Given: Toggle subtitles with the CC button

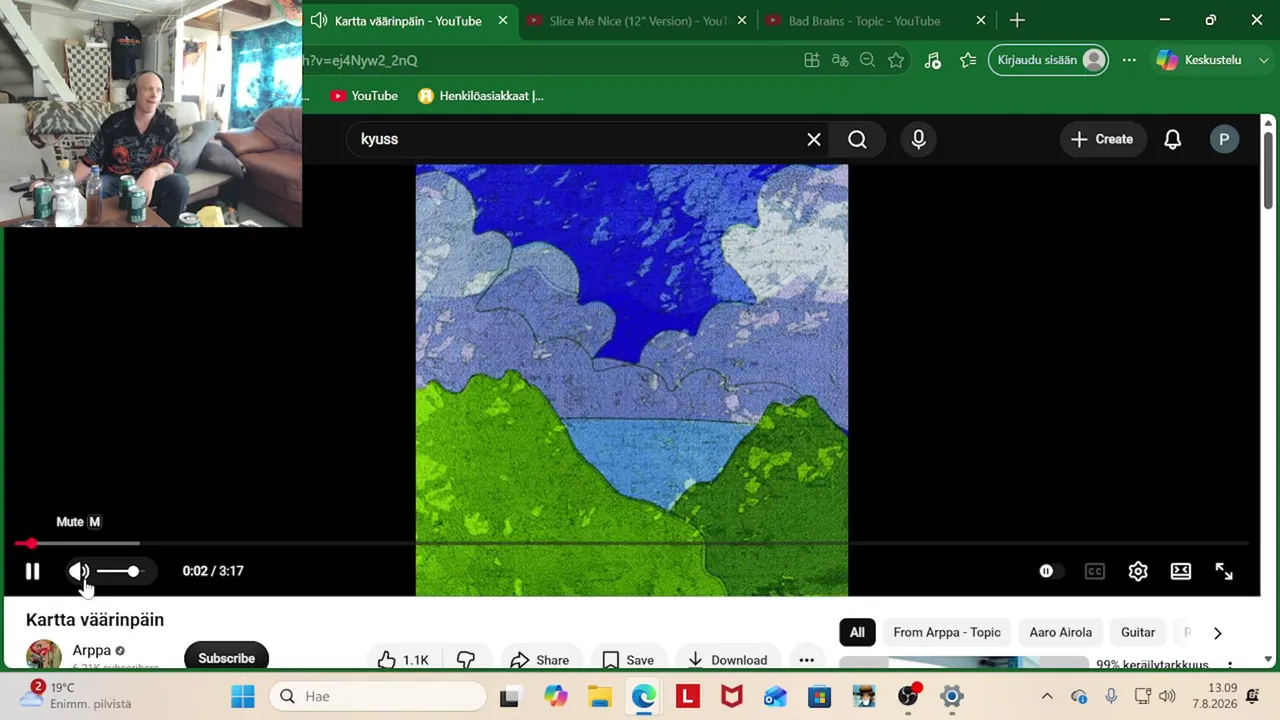Looking at the screenshot, I should pos(1095,571).
